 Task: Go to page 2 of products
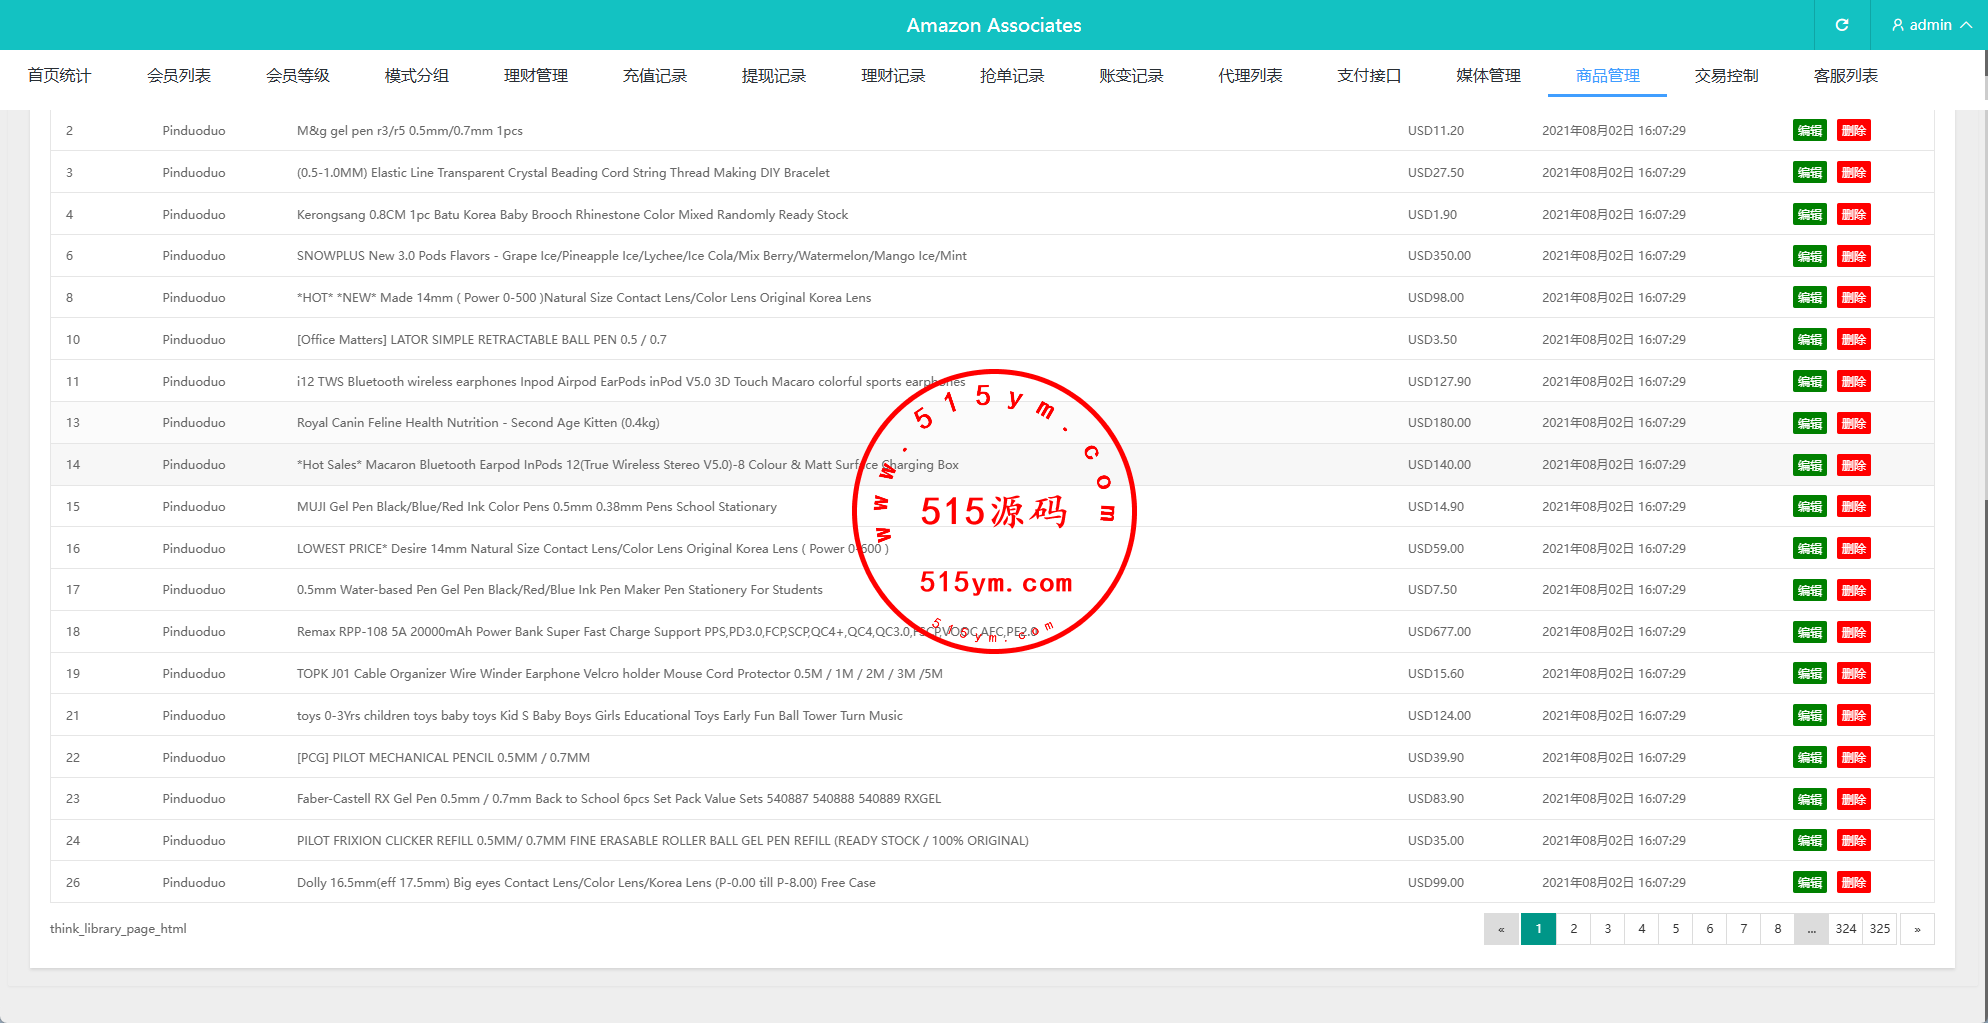[1573, 929]
